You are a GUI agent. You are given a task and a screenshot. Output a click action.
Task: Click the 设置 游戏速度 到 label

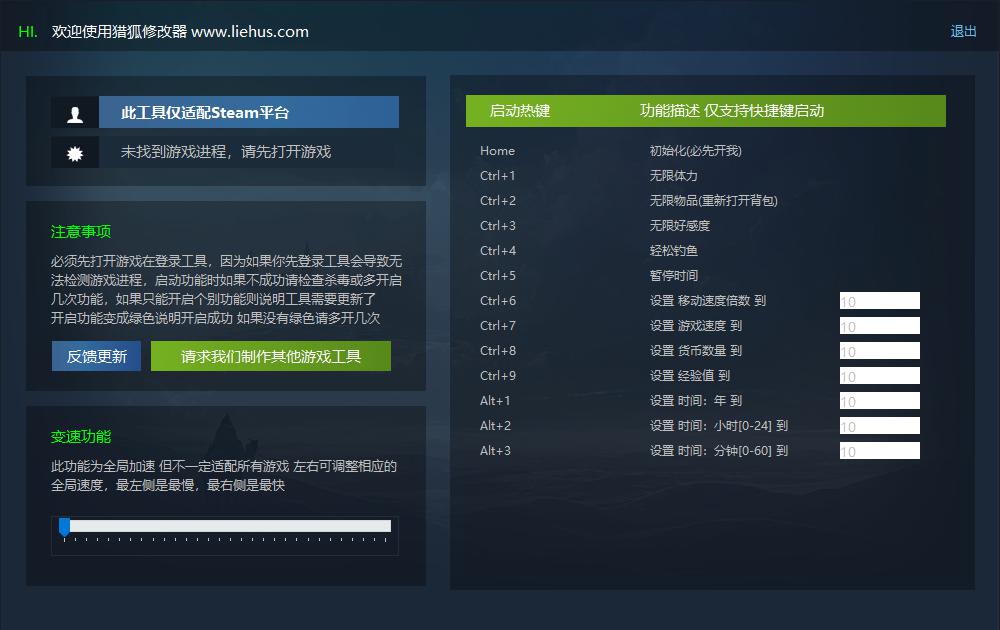point(696,326)
